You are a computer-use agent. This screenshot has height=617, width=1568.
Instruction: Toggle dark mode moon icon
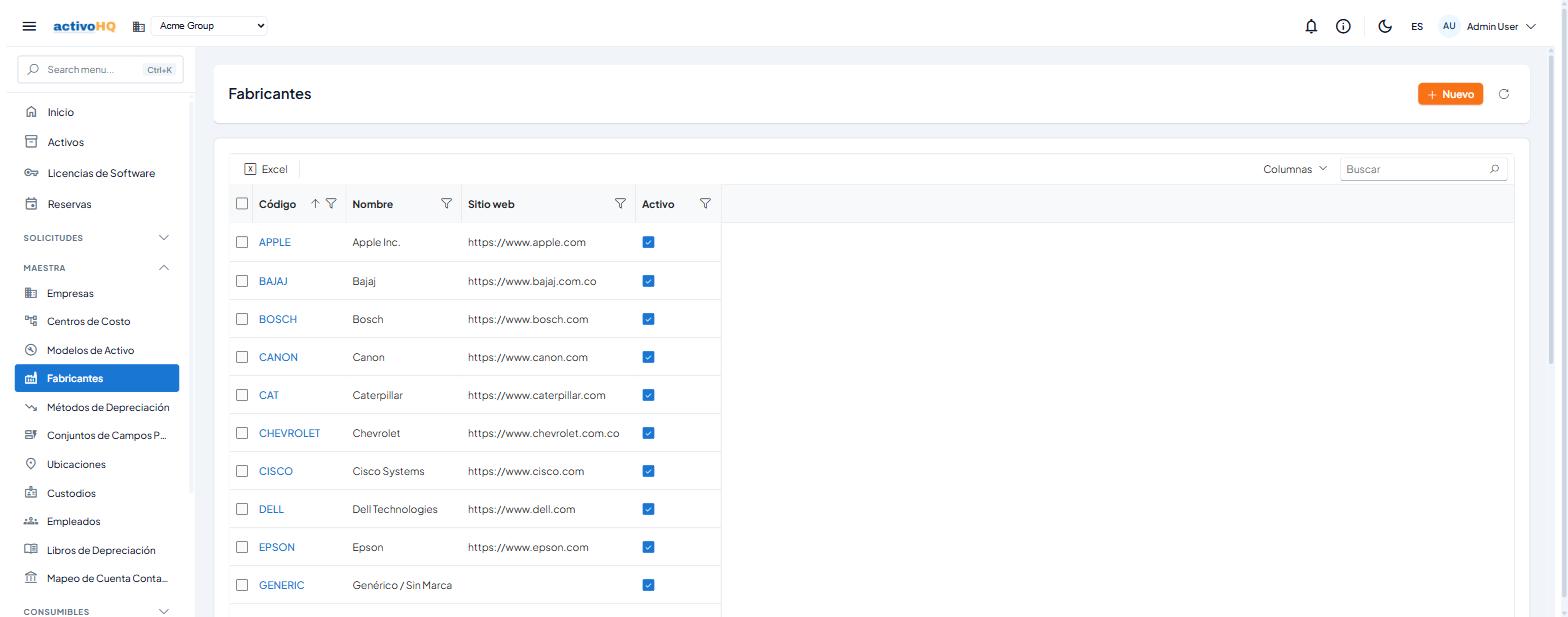tap(1385, 27)
